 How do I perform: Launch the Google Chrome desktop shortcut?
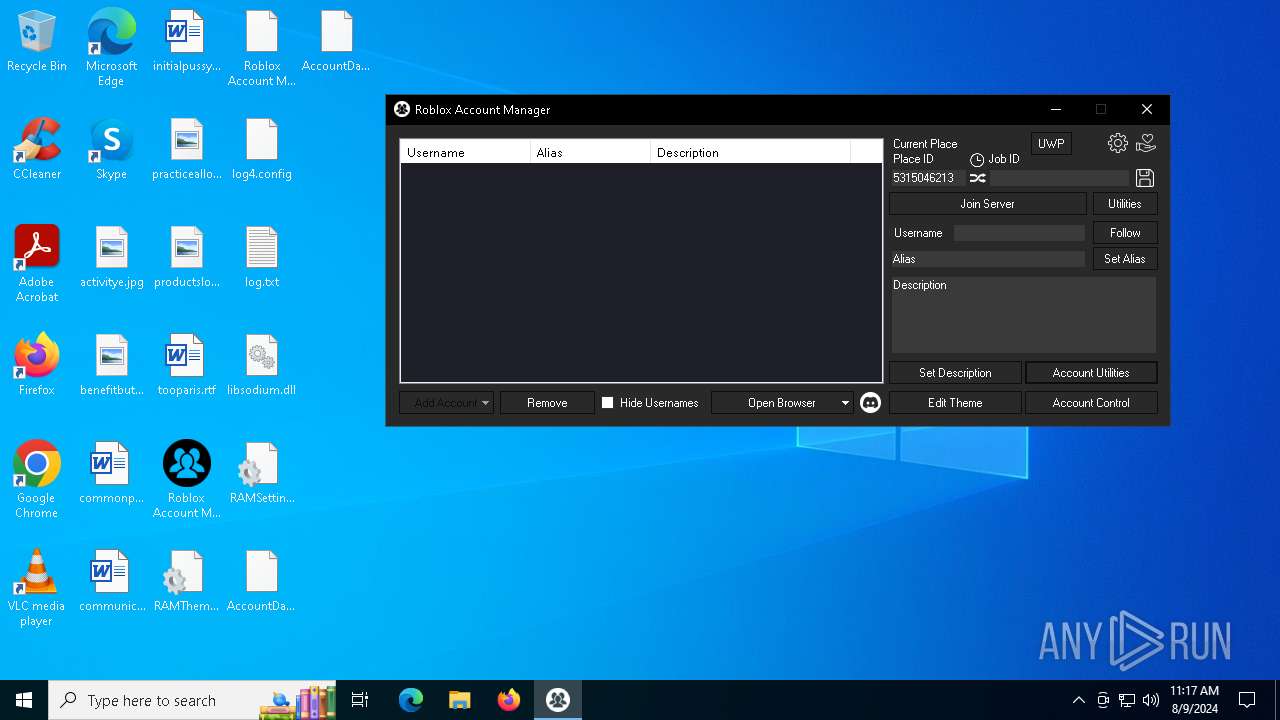[37, 480]
